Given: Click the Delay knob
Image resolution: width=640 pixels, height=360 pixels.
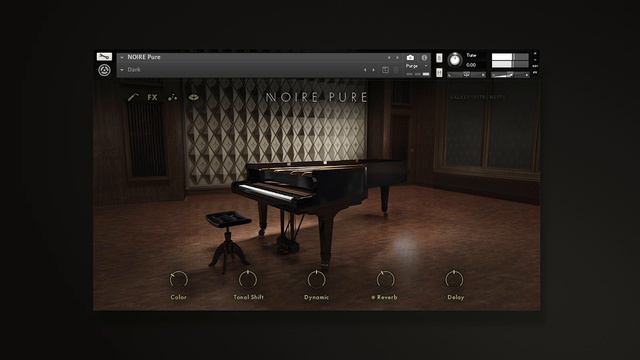Looking at the screenshot, I should (454, 280).
